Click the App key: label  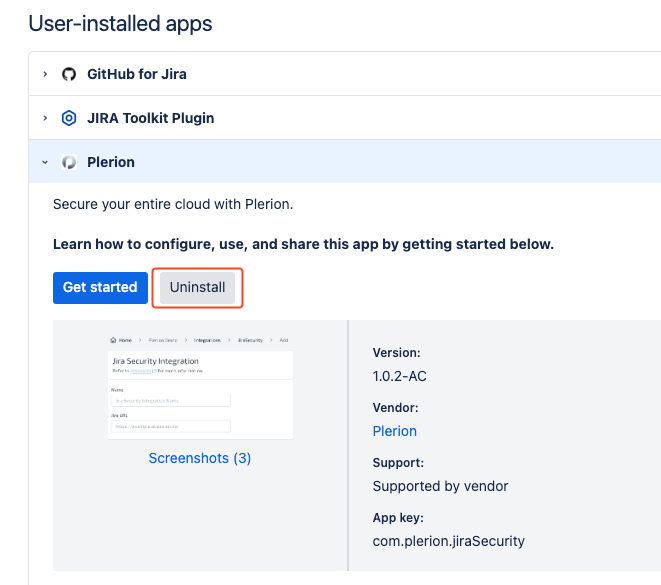398,518
